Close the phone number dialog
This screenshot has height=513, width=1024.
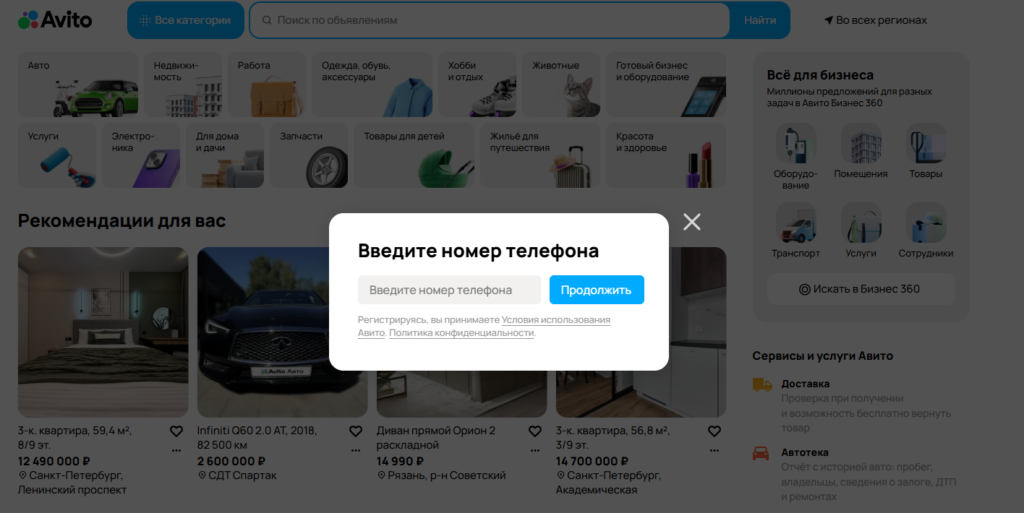tap(692, 222)
